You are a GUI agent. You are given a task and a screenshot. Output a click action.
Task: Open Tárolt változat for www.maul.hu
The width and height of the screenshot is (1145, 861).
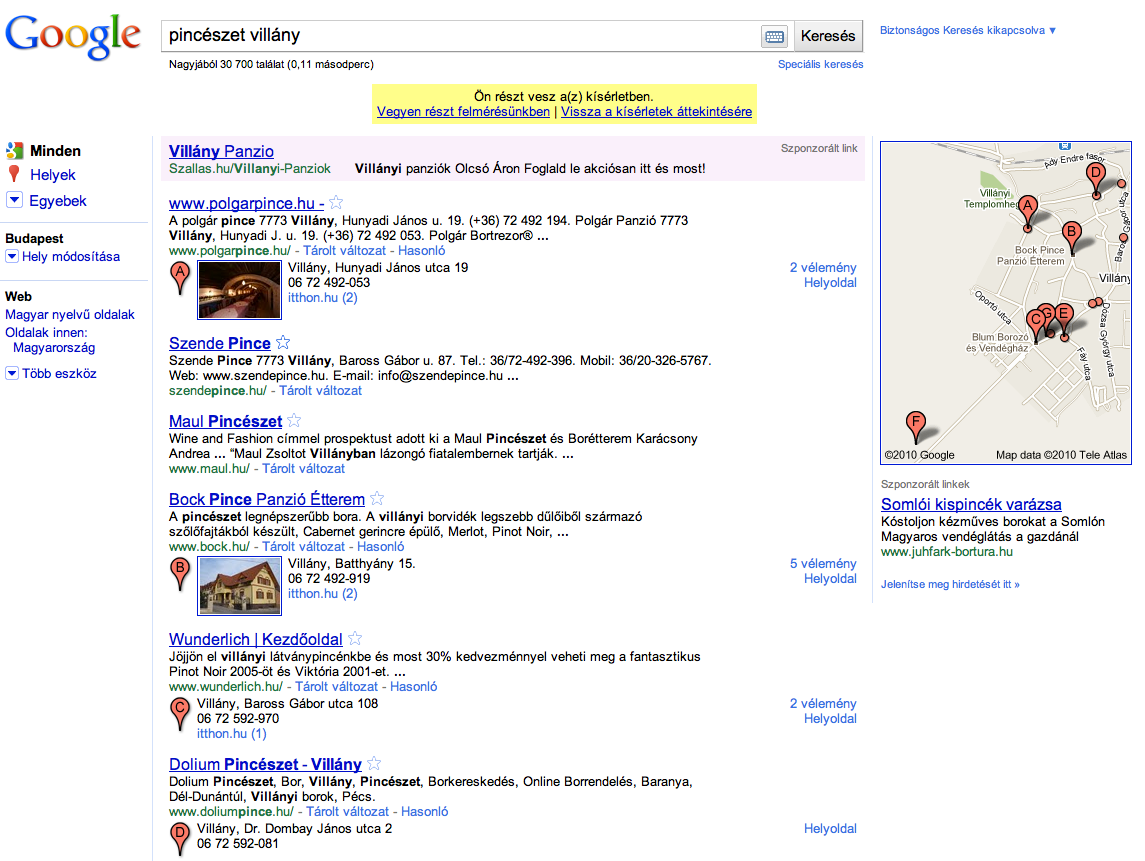tap(303, 469)
